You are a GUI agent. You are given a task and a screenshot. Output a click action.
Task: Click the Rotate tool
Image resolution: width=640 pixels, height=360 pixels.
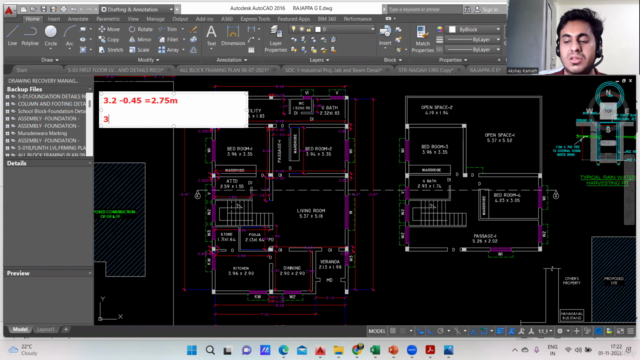point(141,29)
